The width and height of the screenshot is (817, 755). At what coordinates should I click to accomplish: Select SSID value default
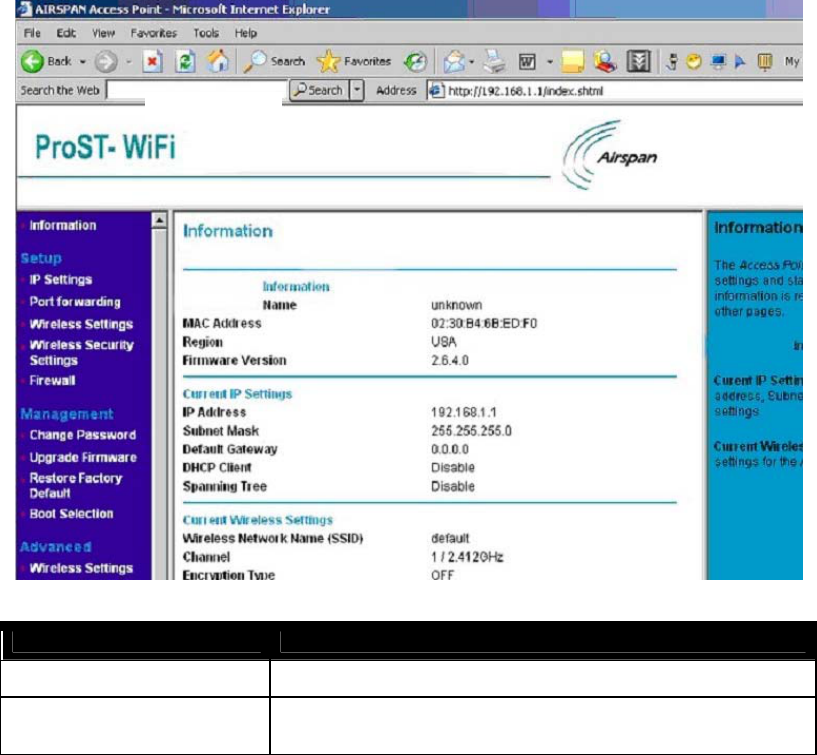pyautogui.click(x=450, y=538)
